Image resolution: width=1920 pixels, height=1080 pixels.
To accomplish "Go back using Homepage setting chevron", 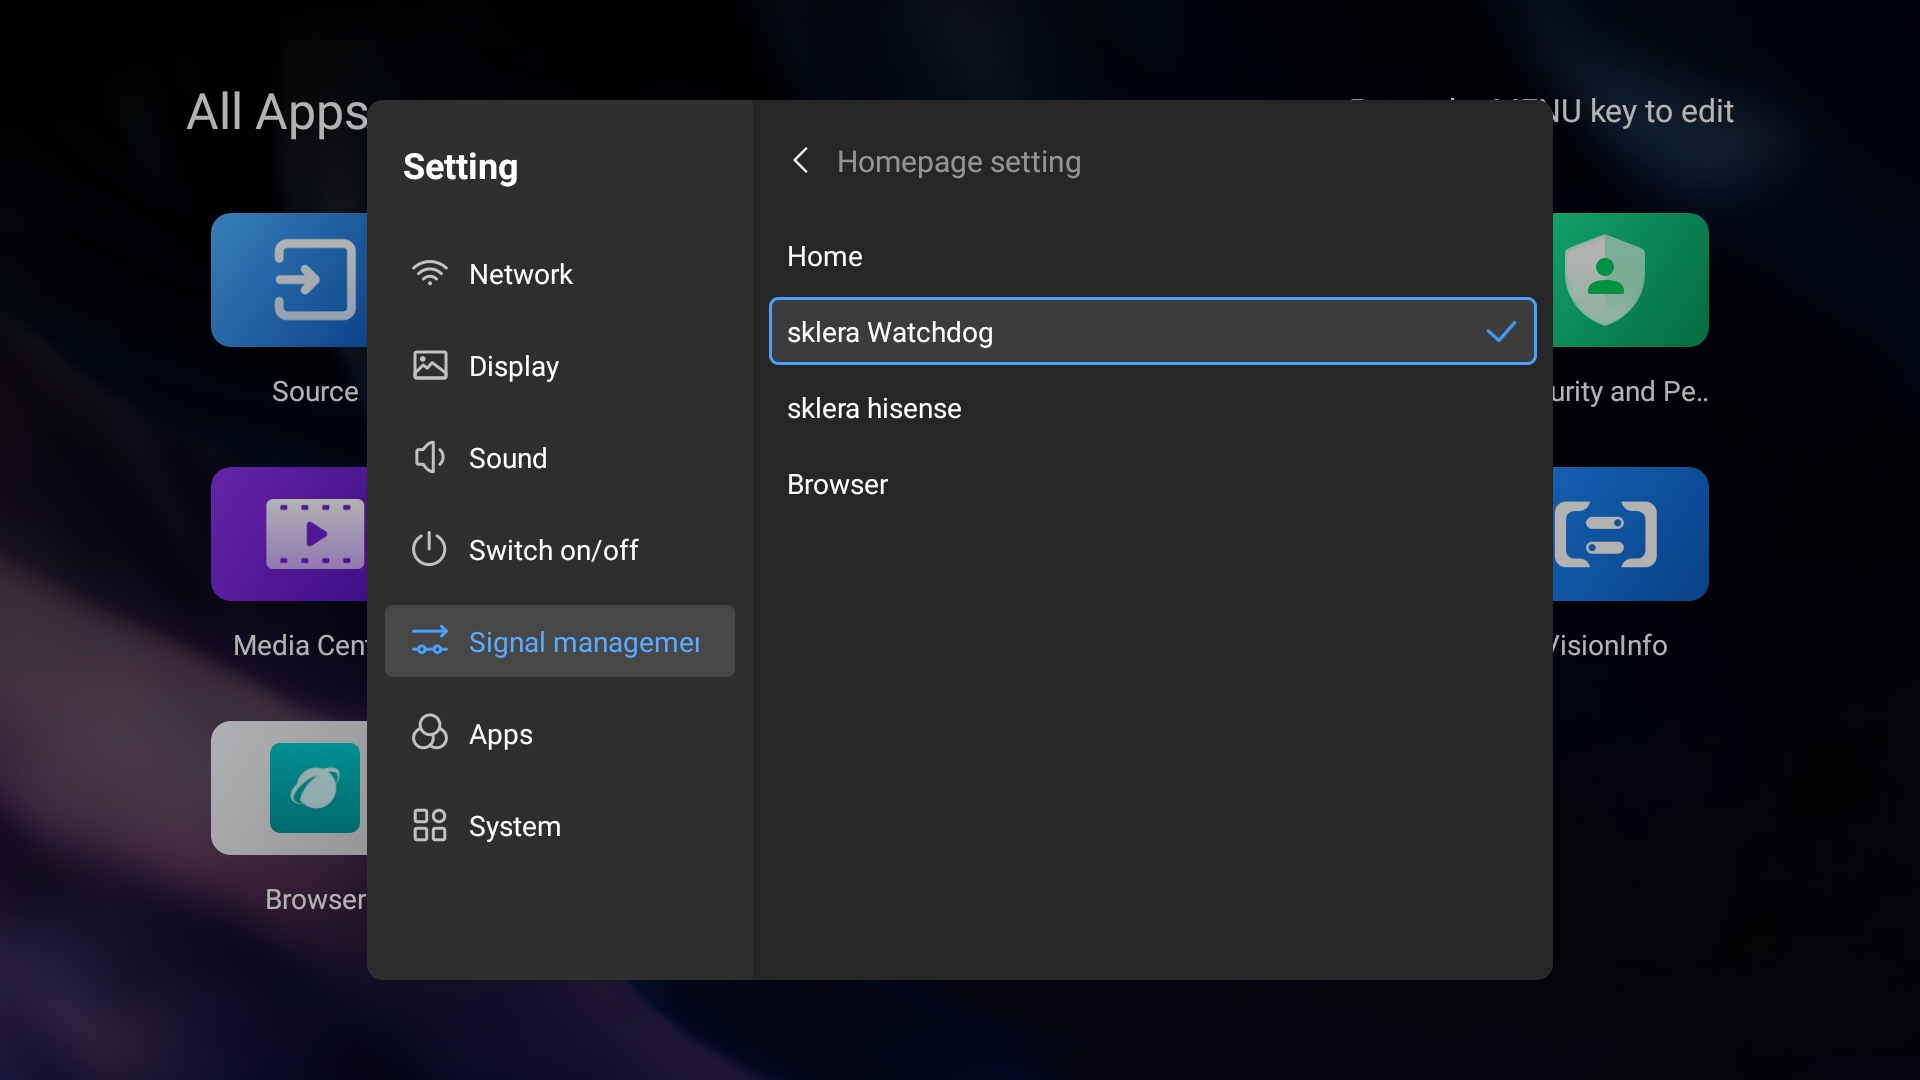I will (x=800, y=161).
